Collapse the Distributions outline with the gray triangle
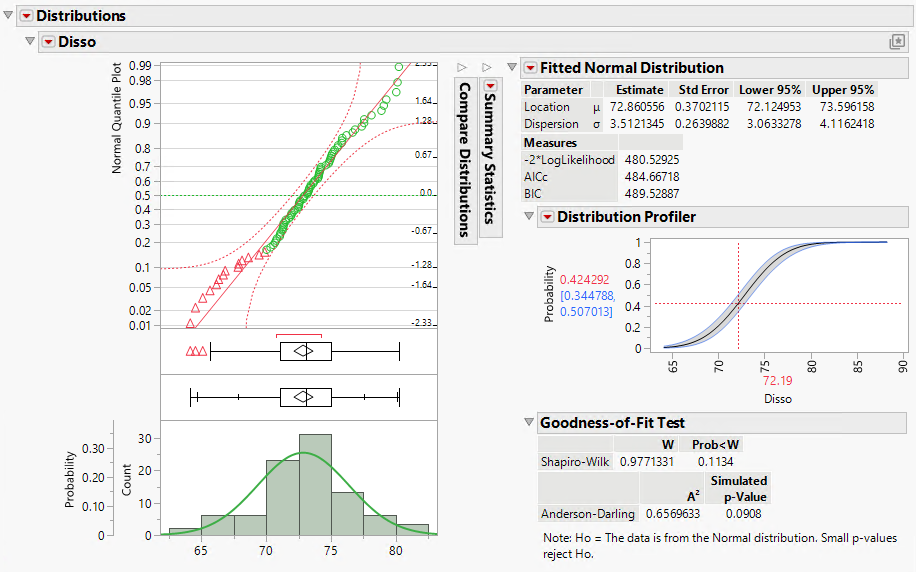Image resolution: width=916 pixels, height=572 pixels. pos(8,15)
